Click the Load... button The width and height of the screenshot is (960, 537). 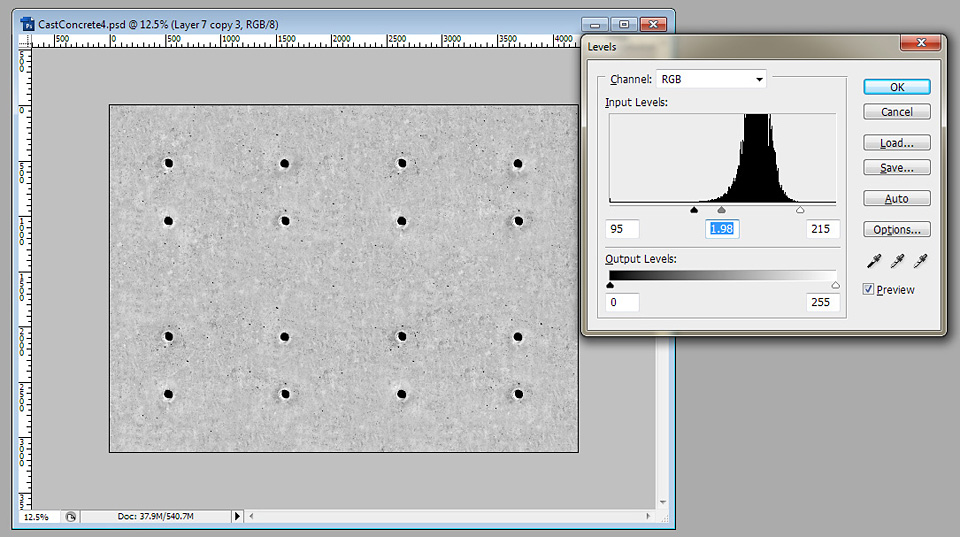[897, 143]
